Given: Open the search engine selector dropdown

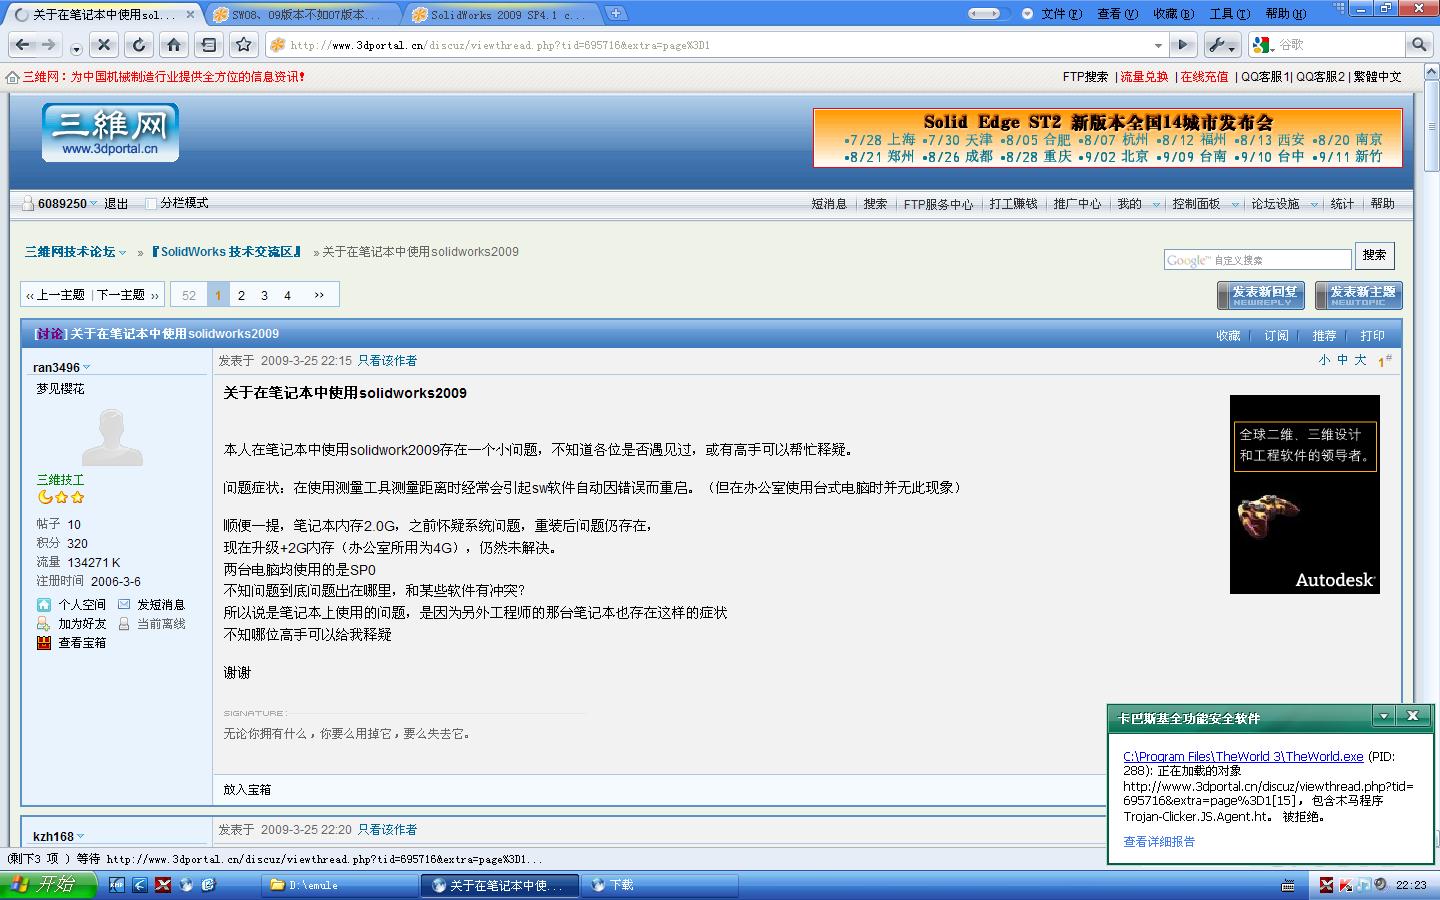Looking at the screenshot, I should [1263, 45].
